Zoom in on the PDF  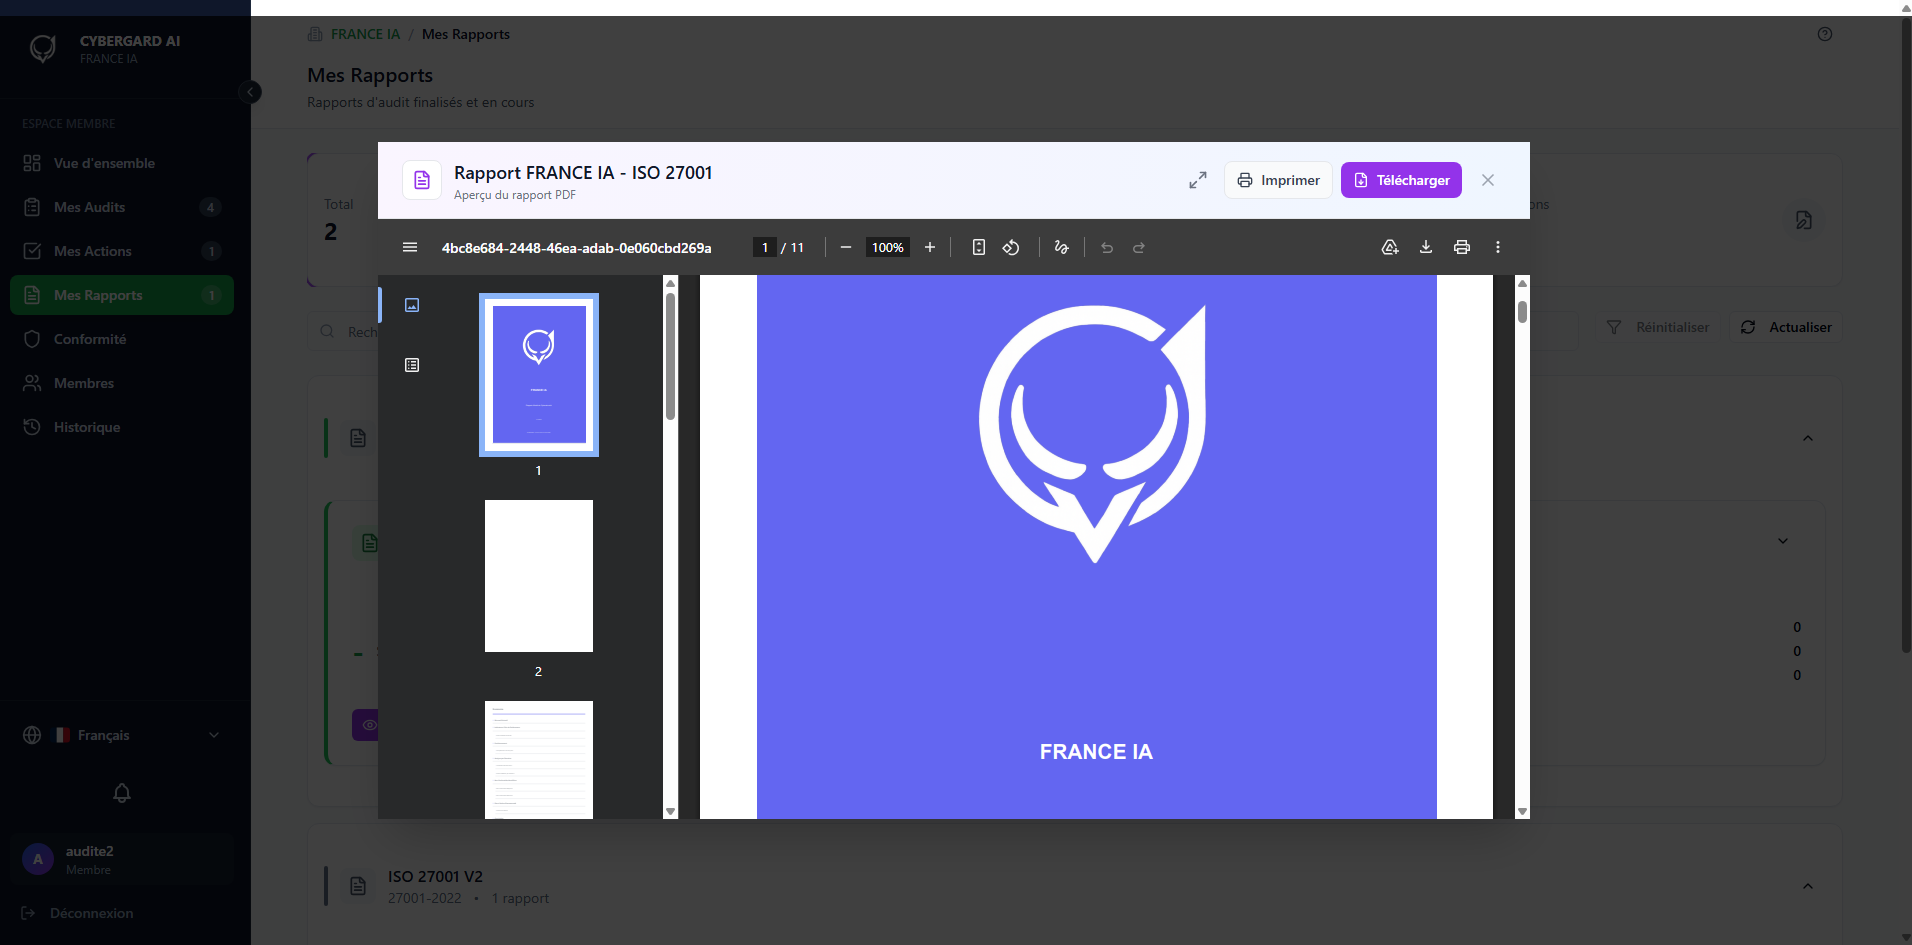tap(930, 247)
